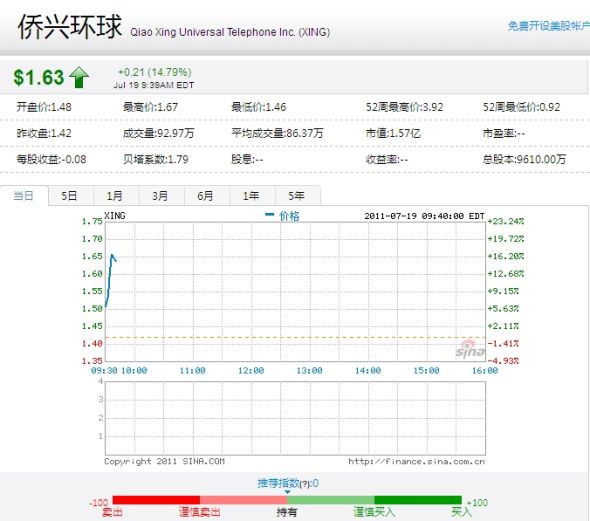
Task: Click the 最高价:1.67 value
Action: pyautogui.click(x=151, y=107)
